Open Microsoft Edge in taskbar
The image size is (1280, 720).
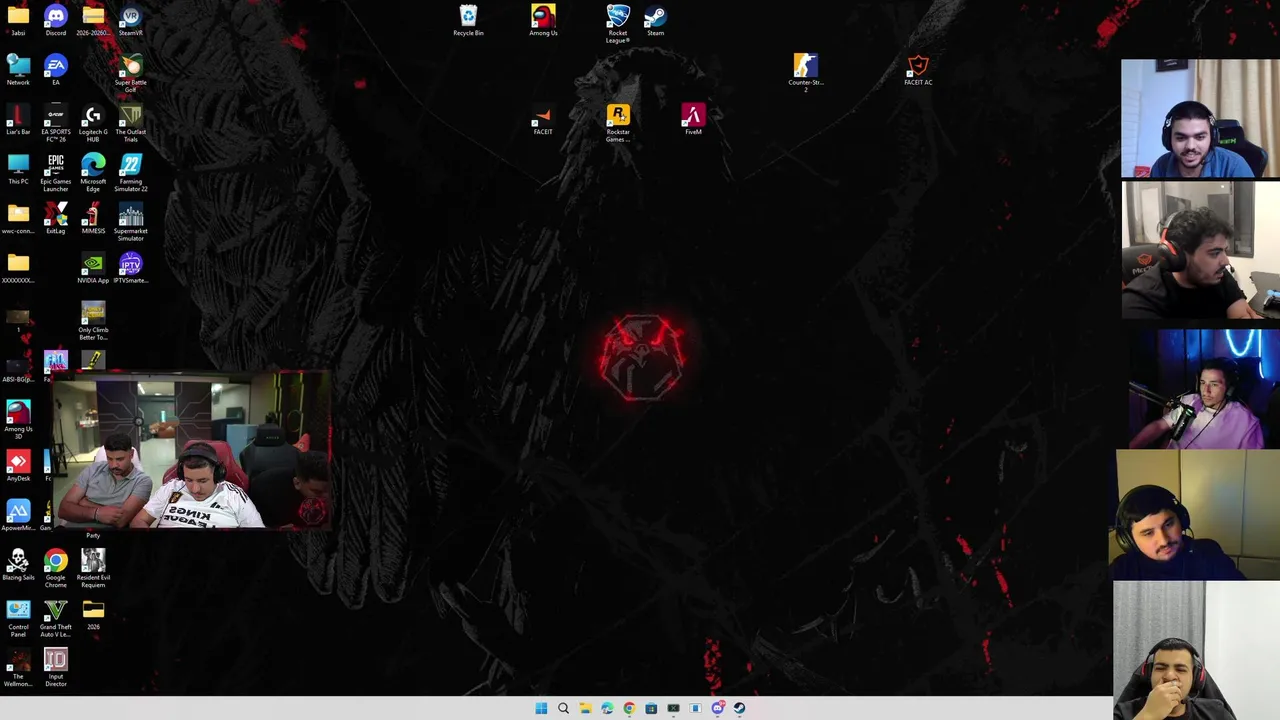(607, 708)
